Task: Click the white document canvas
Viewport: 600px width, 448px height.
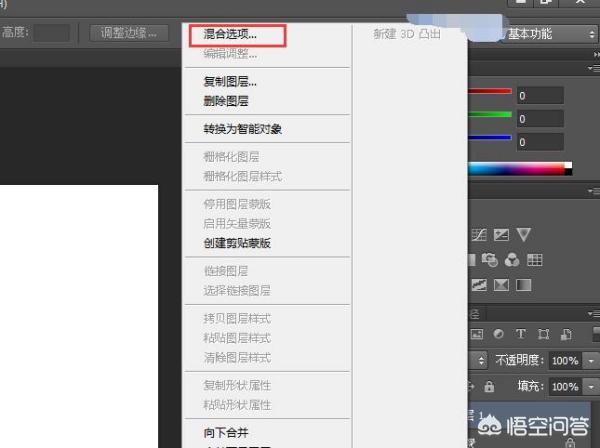Action: click(79, 316)
